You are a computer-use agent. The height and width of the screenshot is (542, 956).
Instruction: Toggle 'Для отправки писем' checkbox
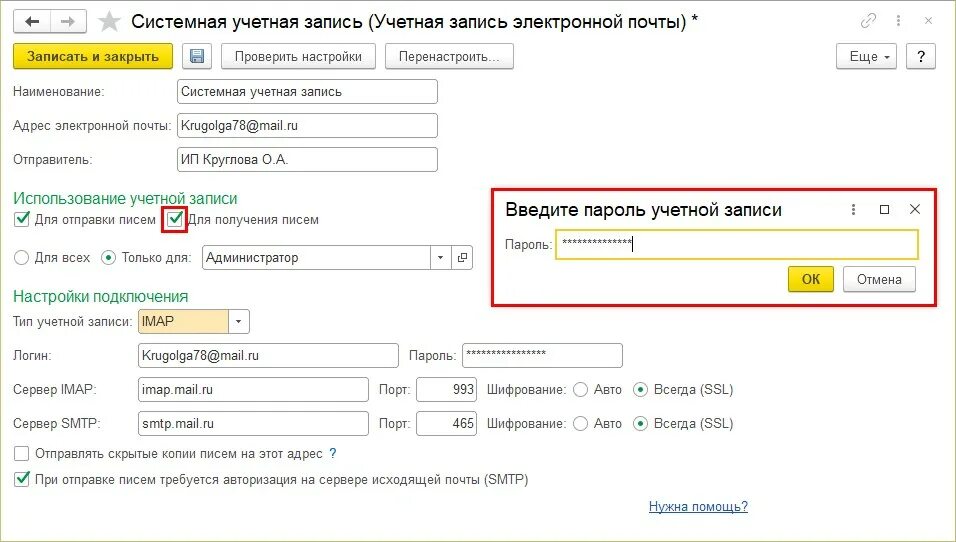tap(23, 219)
